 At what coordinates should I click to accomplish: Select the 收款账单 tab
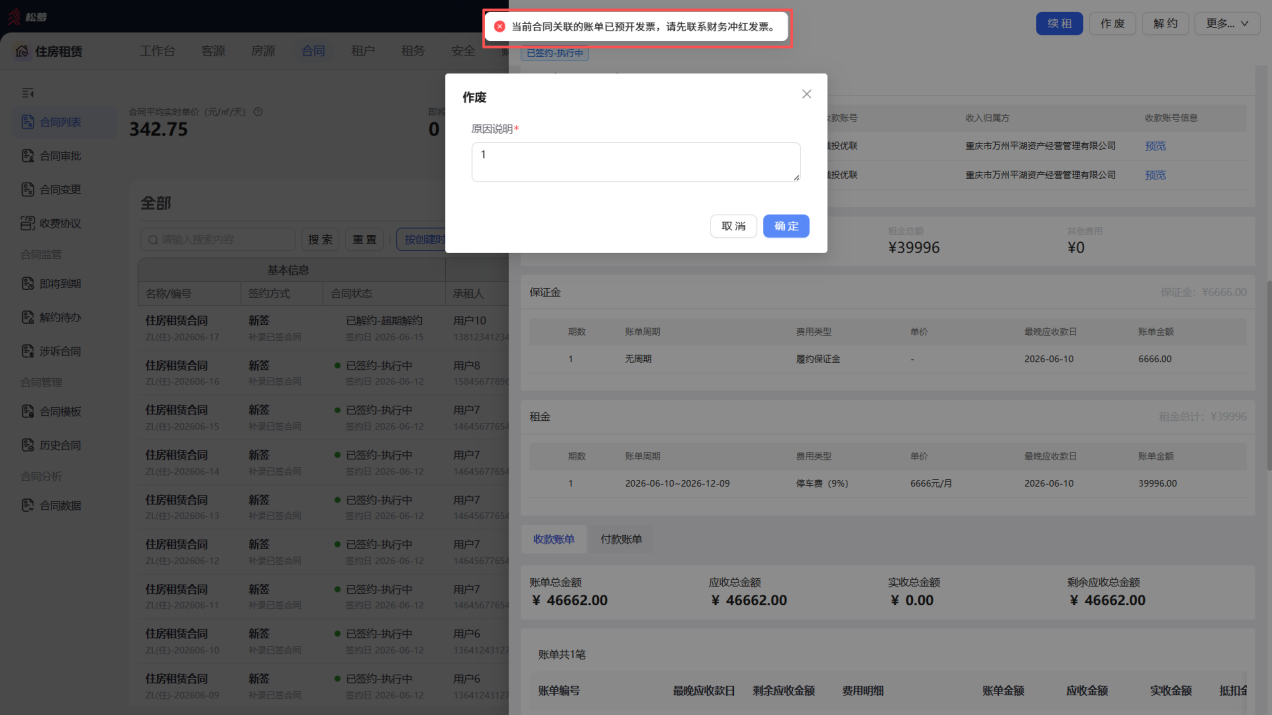554,539
